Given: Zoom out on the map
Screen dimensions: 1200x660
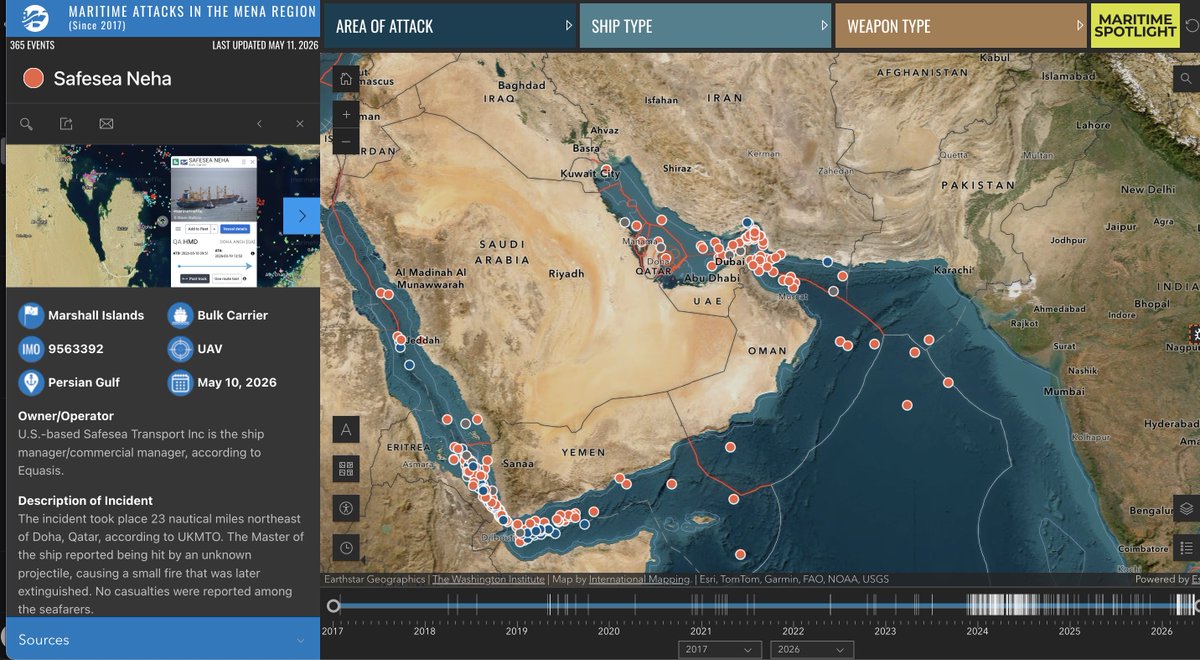Looking at the screenshot, I should pos(346,141).
